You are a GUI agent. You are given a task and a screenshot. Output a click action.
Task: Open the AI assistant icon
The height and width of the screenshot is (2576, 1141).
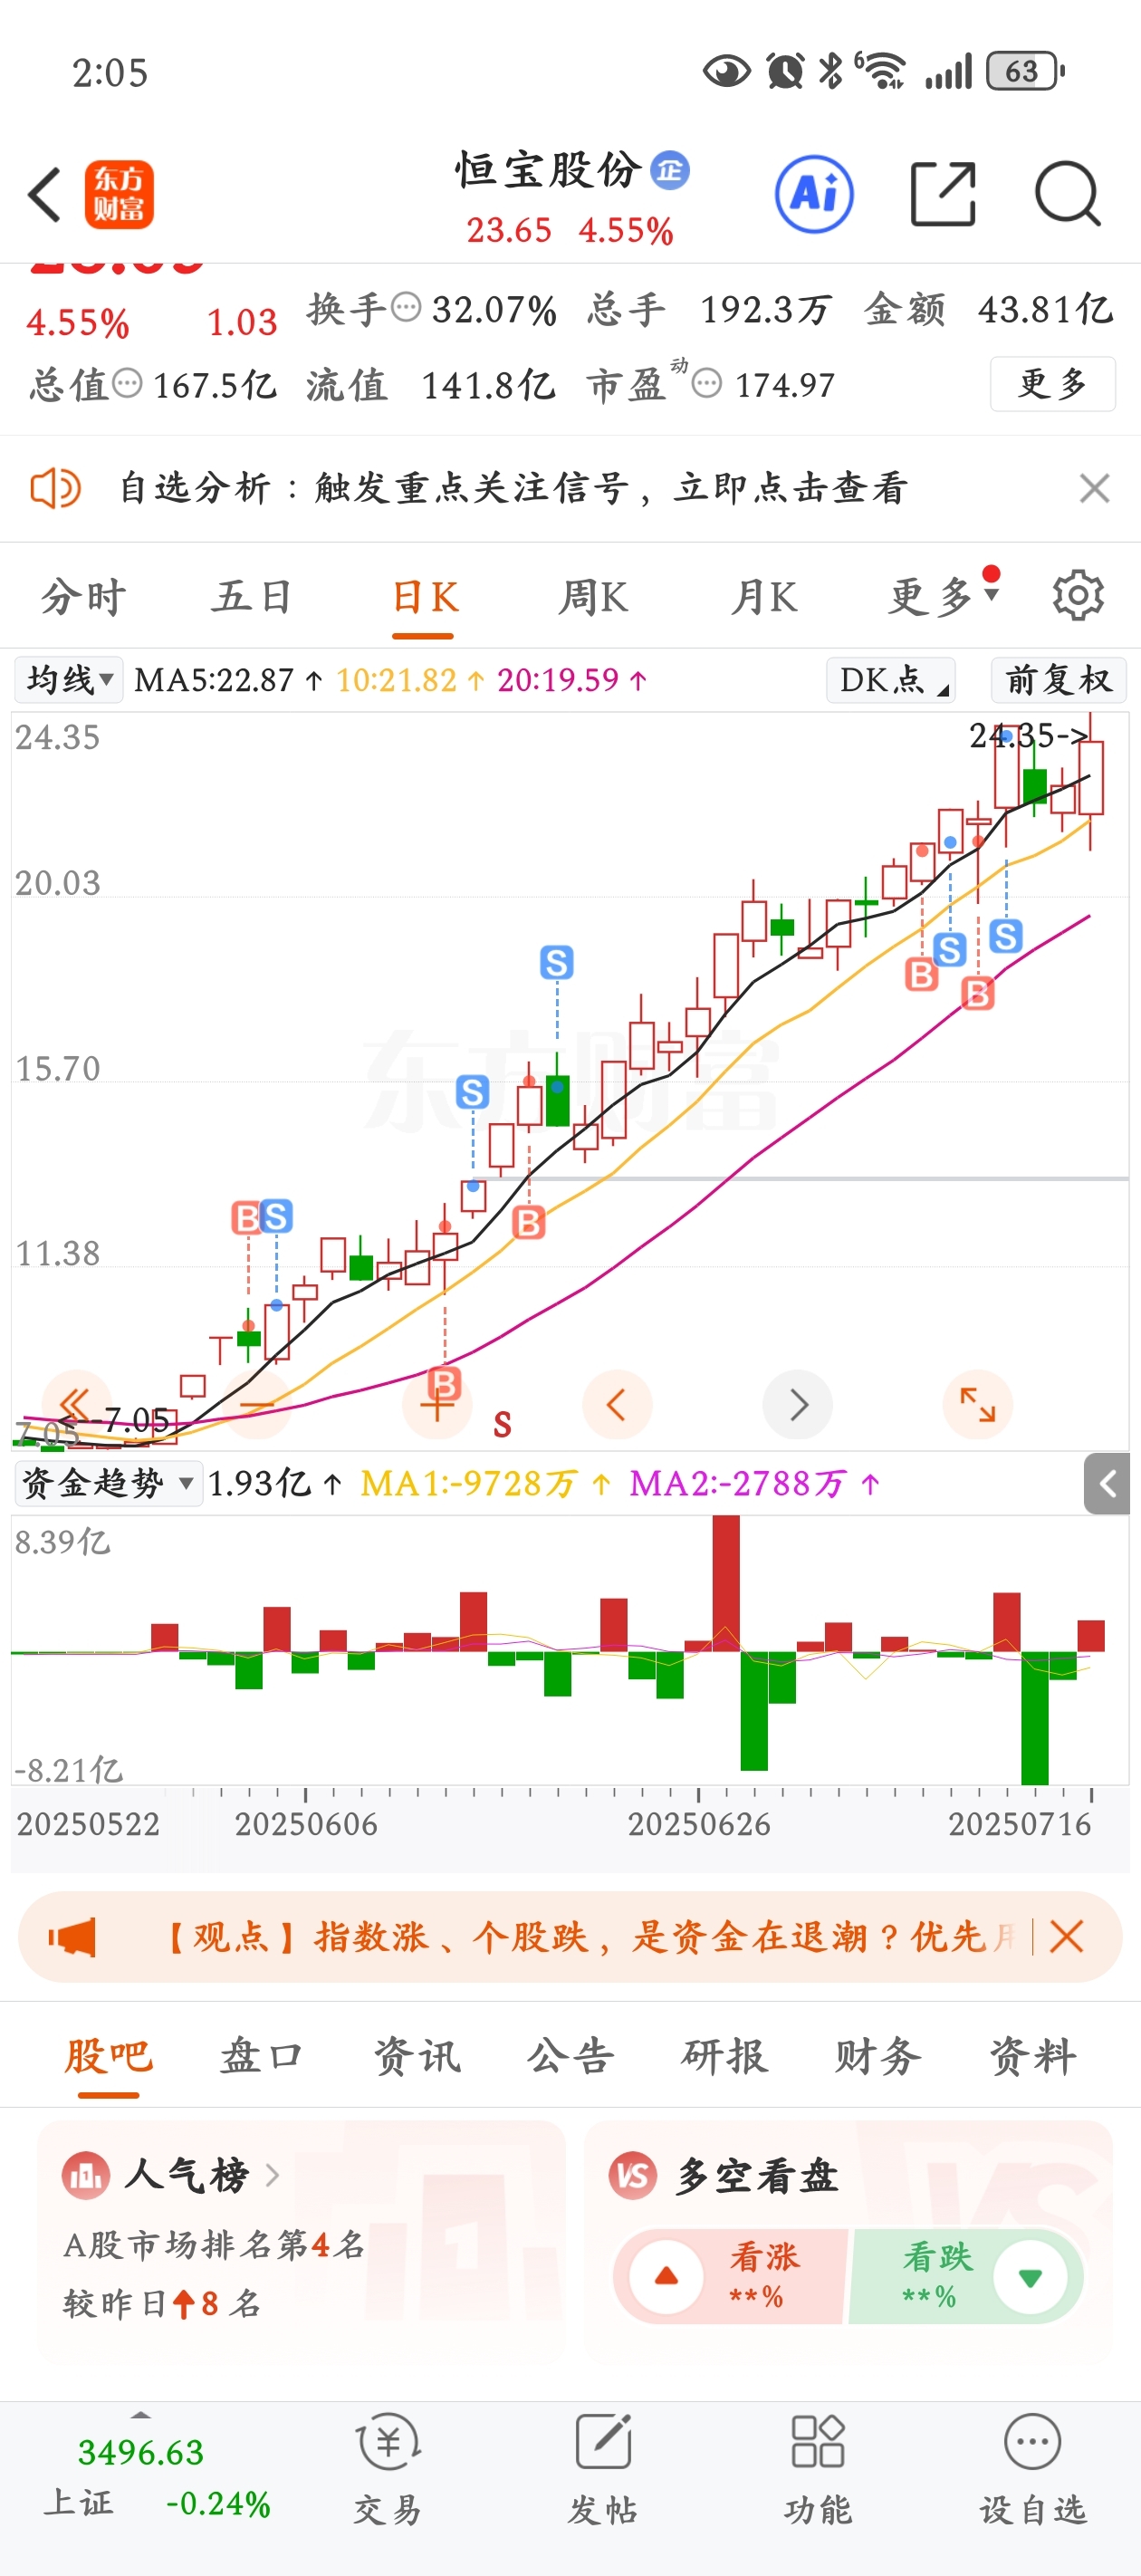tap(814, 194)
